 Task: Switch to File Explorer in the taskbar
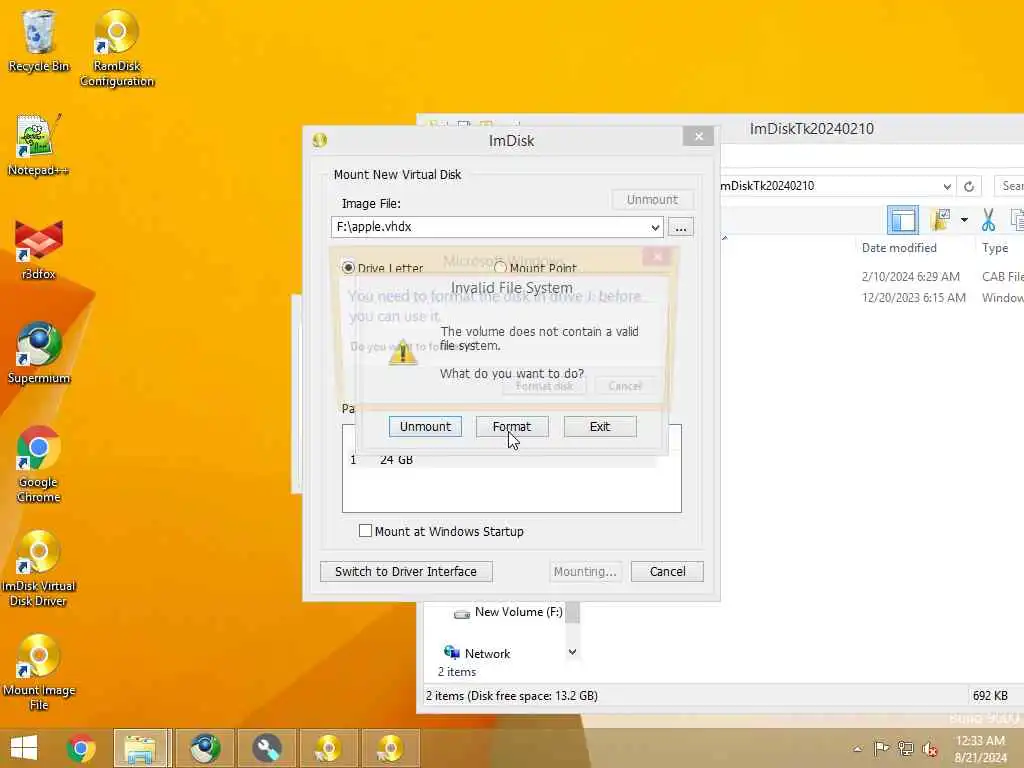coord(142,748)
